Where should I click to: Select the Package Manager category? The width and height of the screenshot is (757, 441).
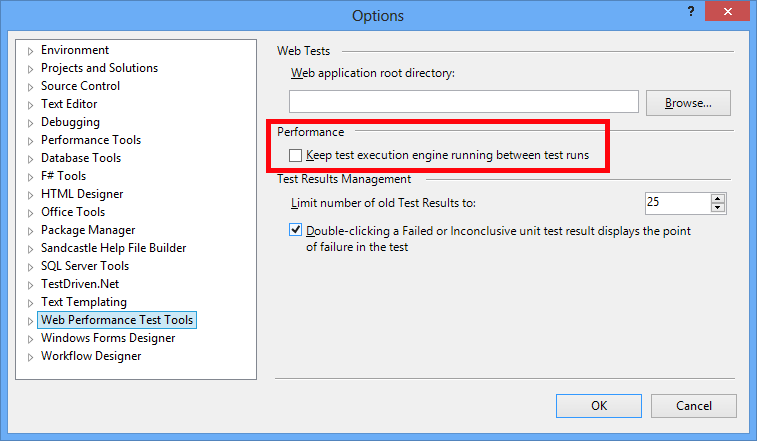point(87,230)
